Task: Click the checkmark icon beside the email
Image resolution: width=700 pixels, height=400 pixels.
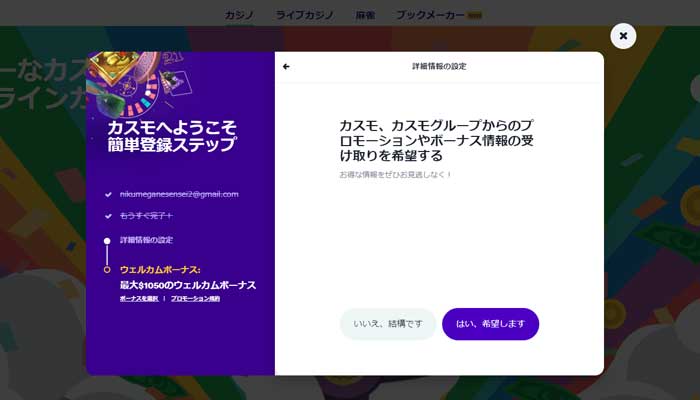Action: pos(108,195)
